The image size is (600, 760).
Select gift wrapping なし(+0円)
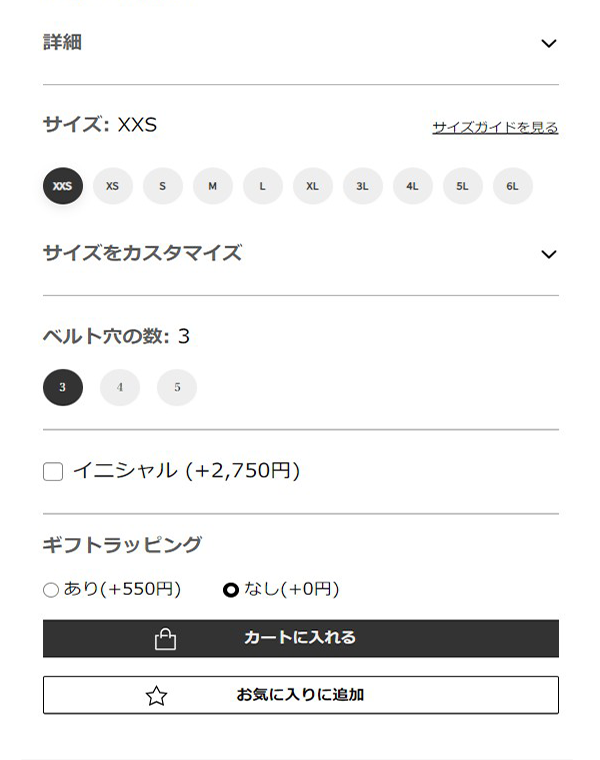click(231, 590)
